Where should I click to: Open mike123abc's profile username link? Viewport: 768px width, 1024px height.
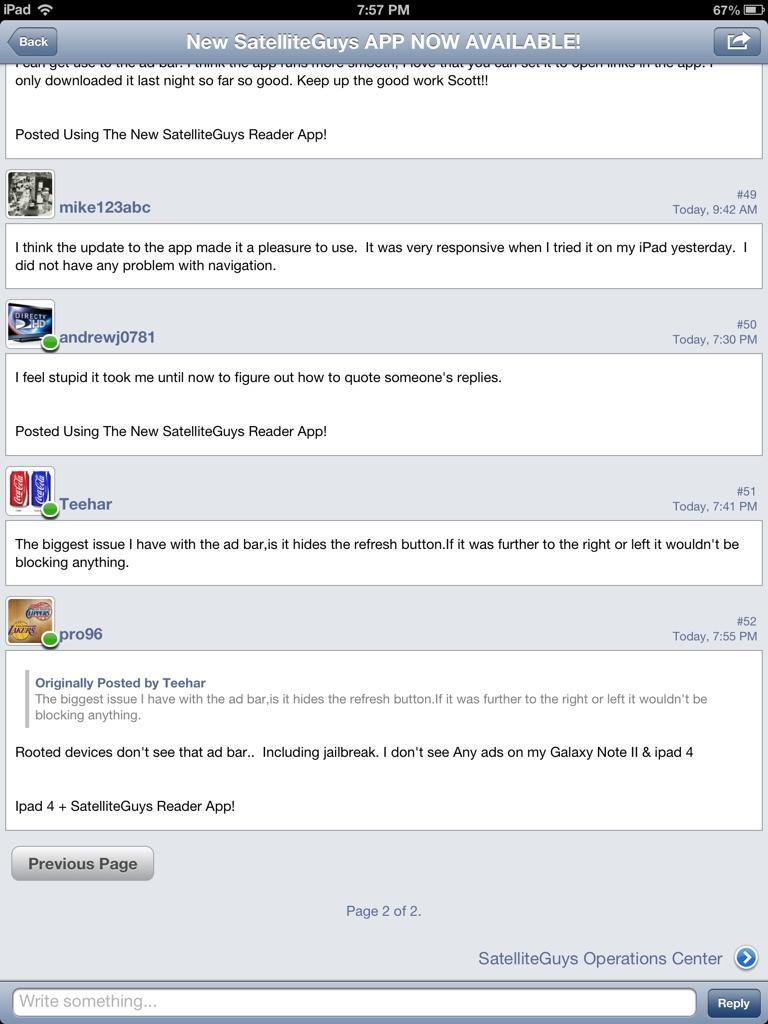105,207
